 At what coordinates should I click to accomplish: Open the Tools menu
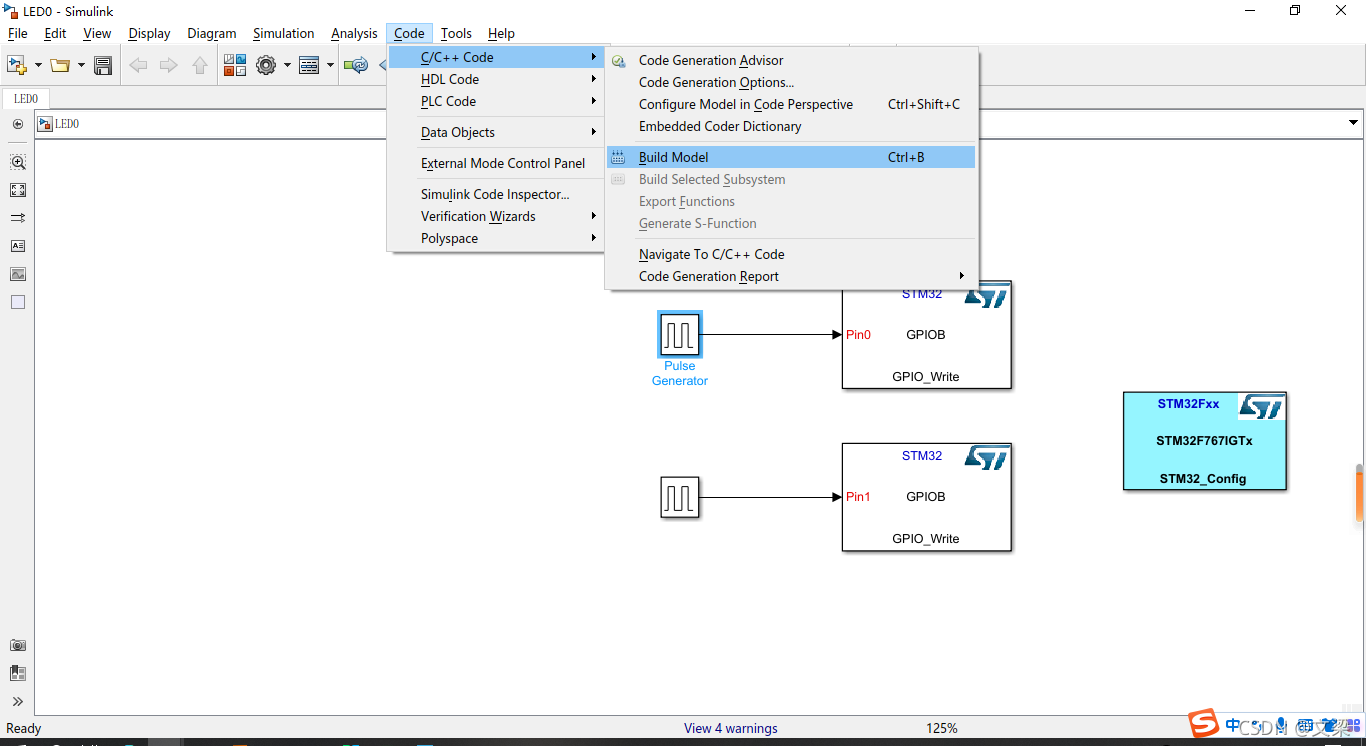click(x=456, y=33)
